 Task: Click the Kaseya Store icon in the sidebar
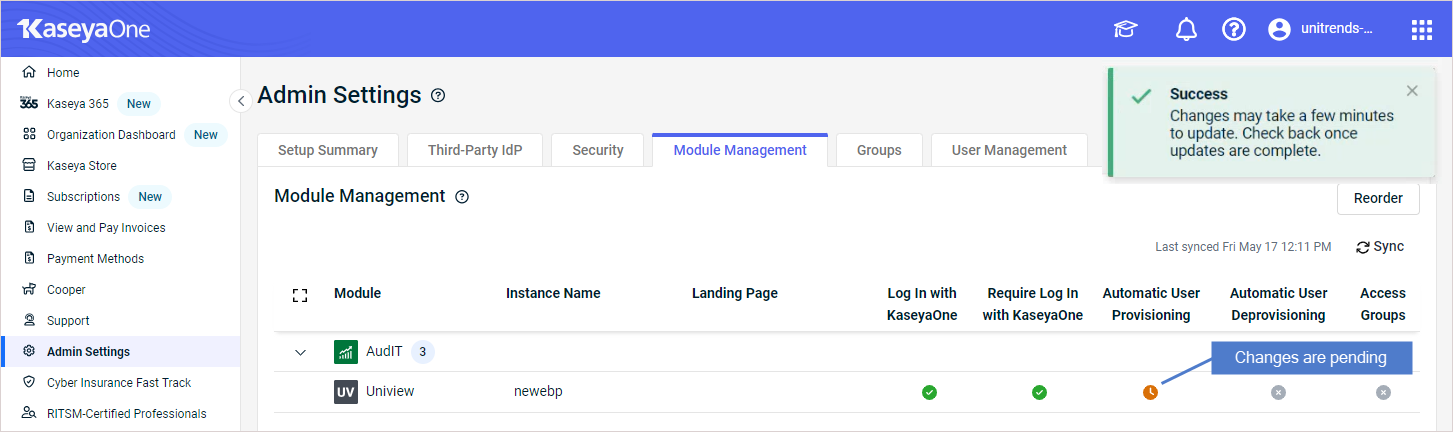click(x=29, y=166)
